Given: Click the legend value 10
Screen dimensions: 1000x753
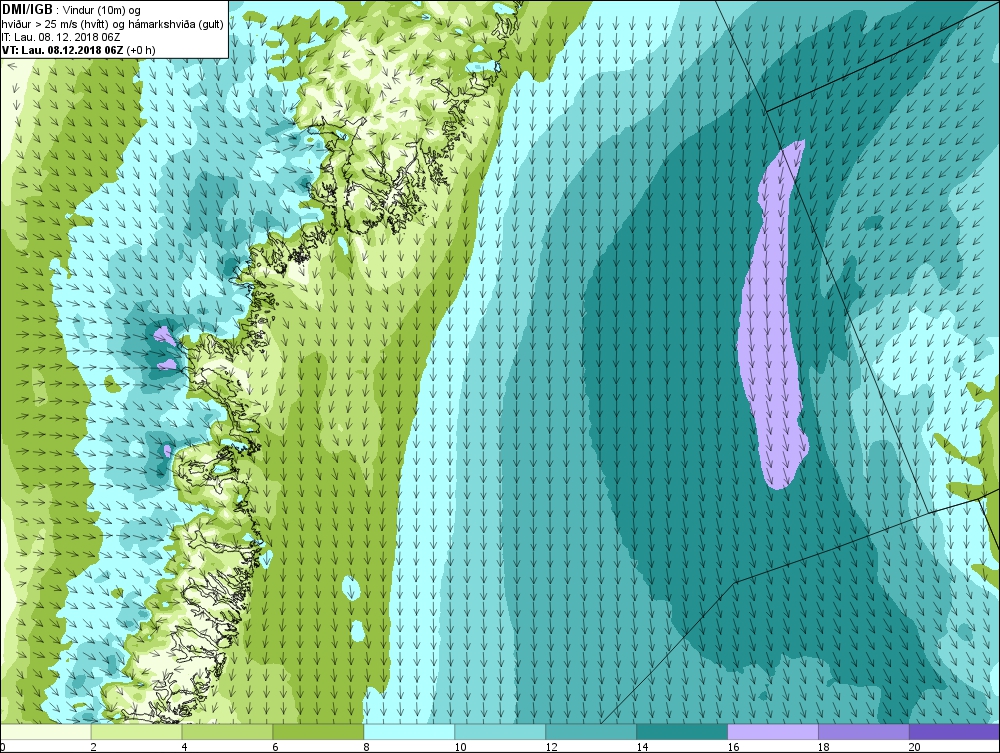Looking at the screenshot, I should tap(460, 747).
